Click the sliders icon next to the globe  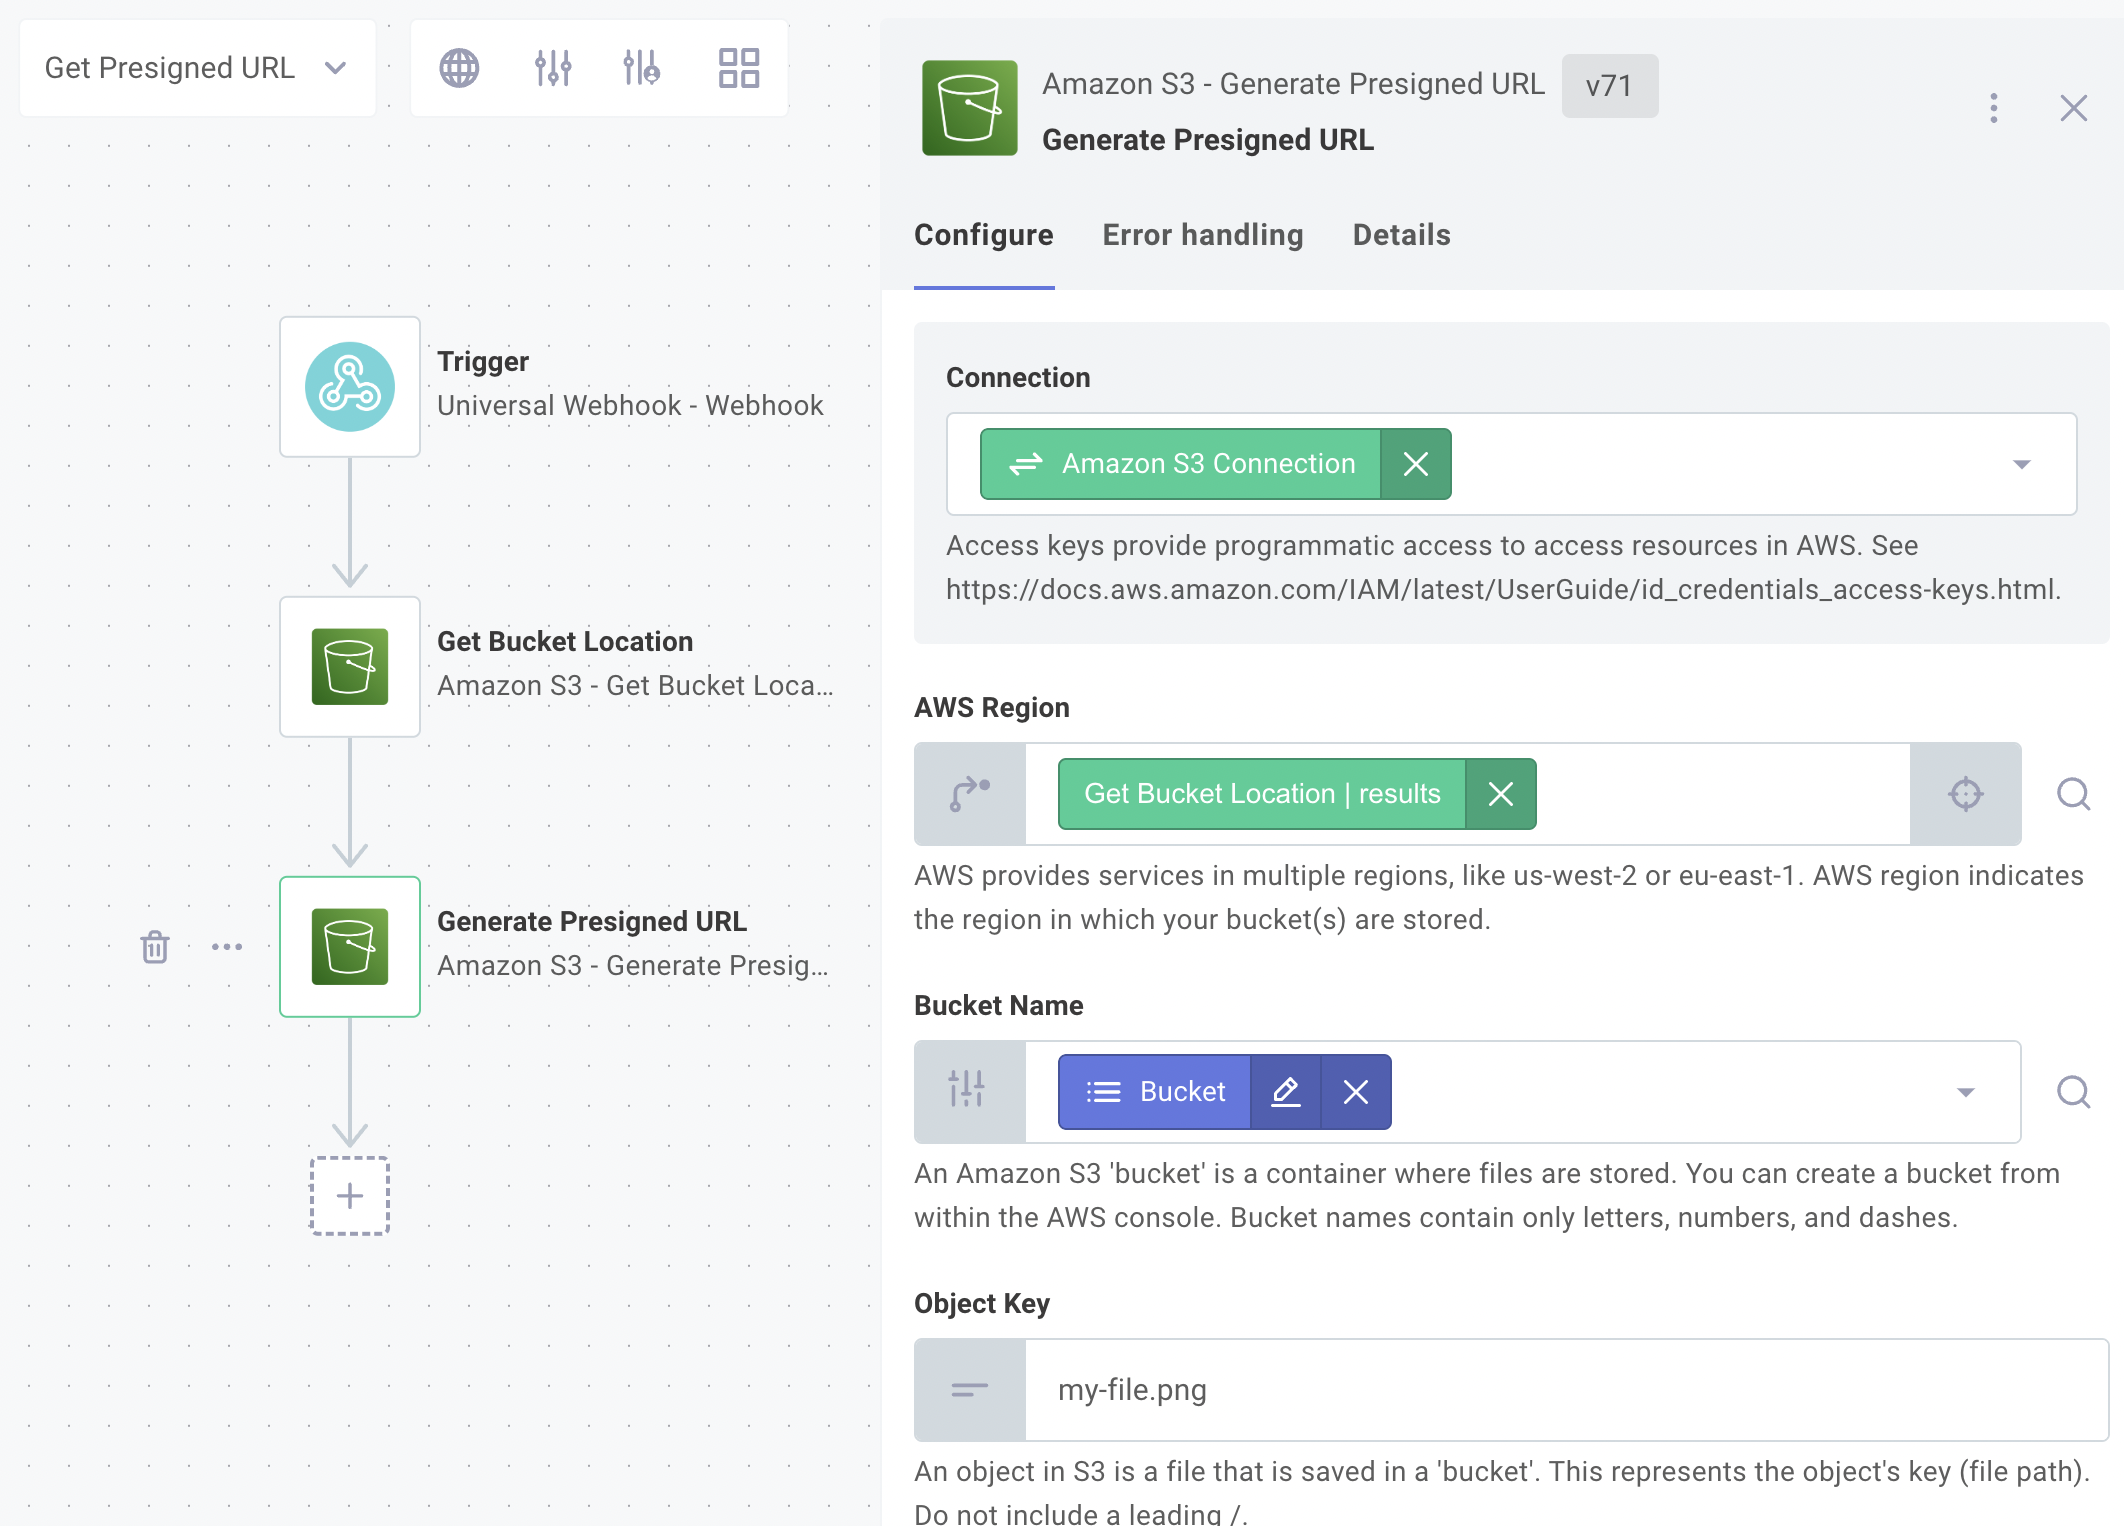[552, 68]
